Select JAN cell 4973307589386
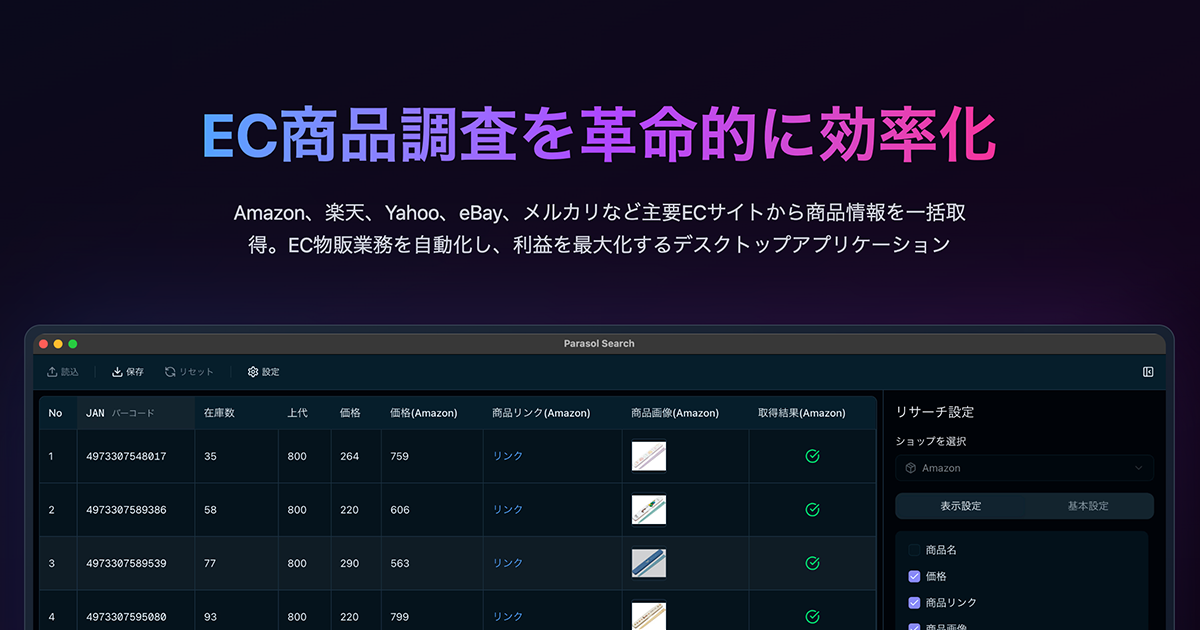 pyautogui.click(x=136, y=510)
